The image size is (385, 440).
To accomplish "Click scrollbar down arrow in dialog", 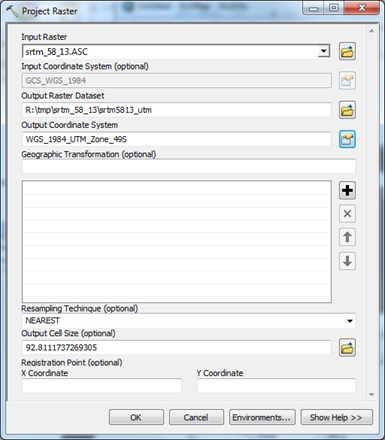I will coord(371,395).
